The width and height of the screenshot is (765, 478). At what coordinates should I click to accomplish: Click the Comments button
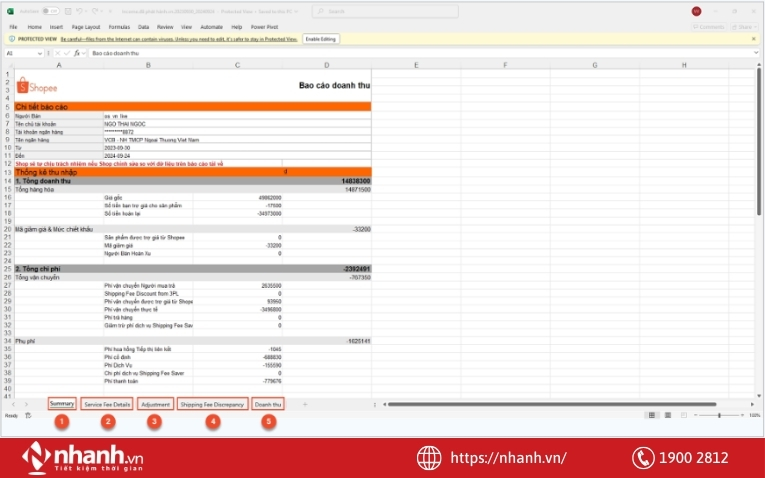click(x=711, y=27)
